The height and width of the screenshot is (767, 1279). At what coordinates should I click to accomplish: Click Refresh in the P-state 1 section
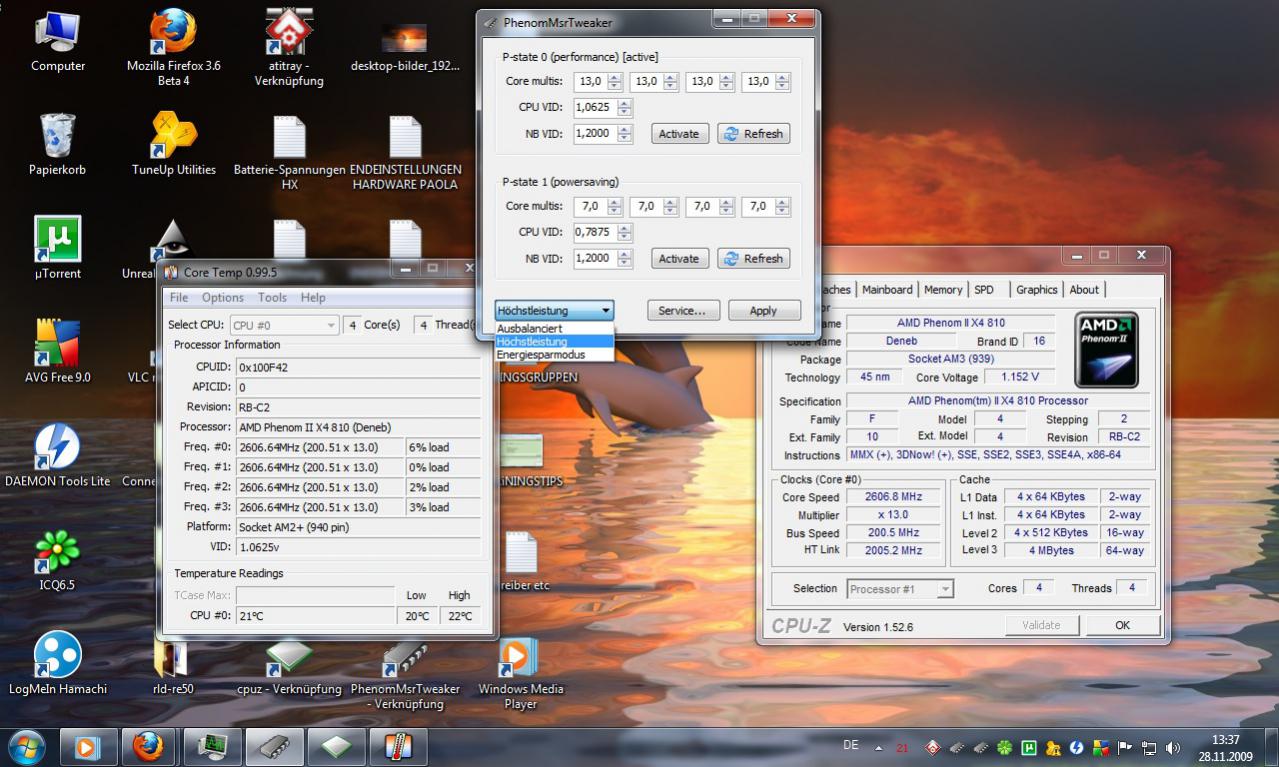[x=753, y=258]
